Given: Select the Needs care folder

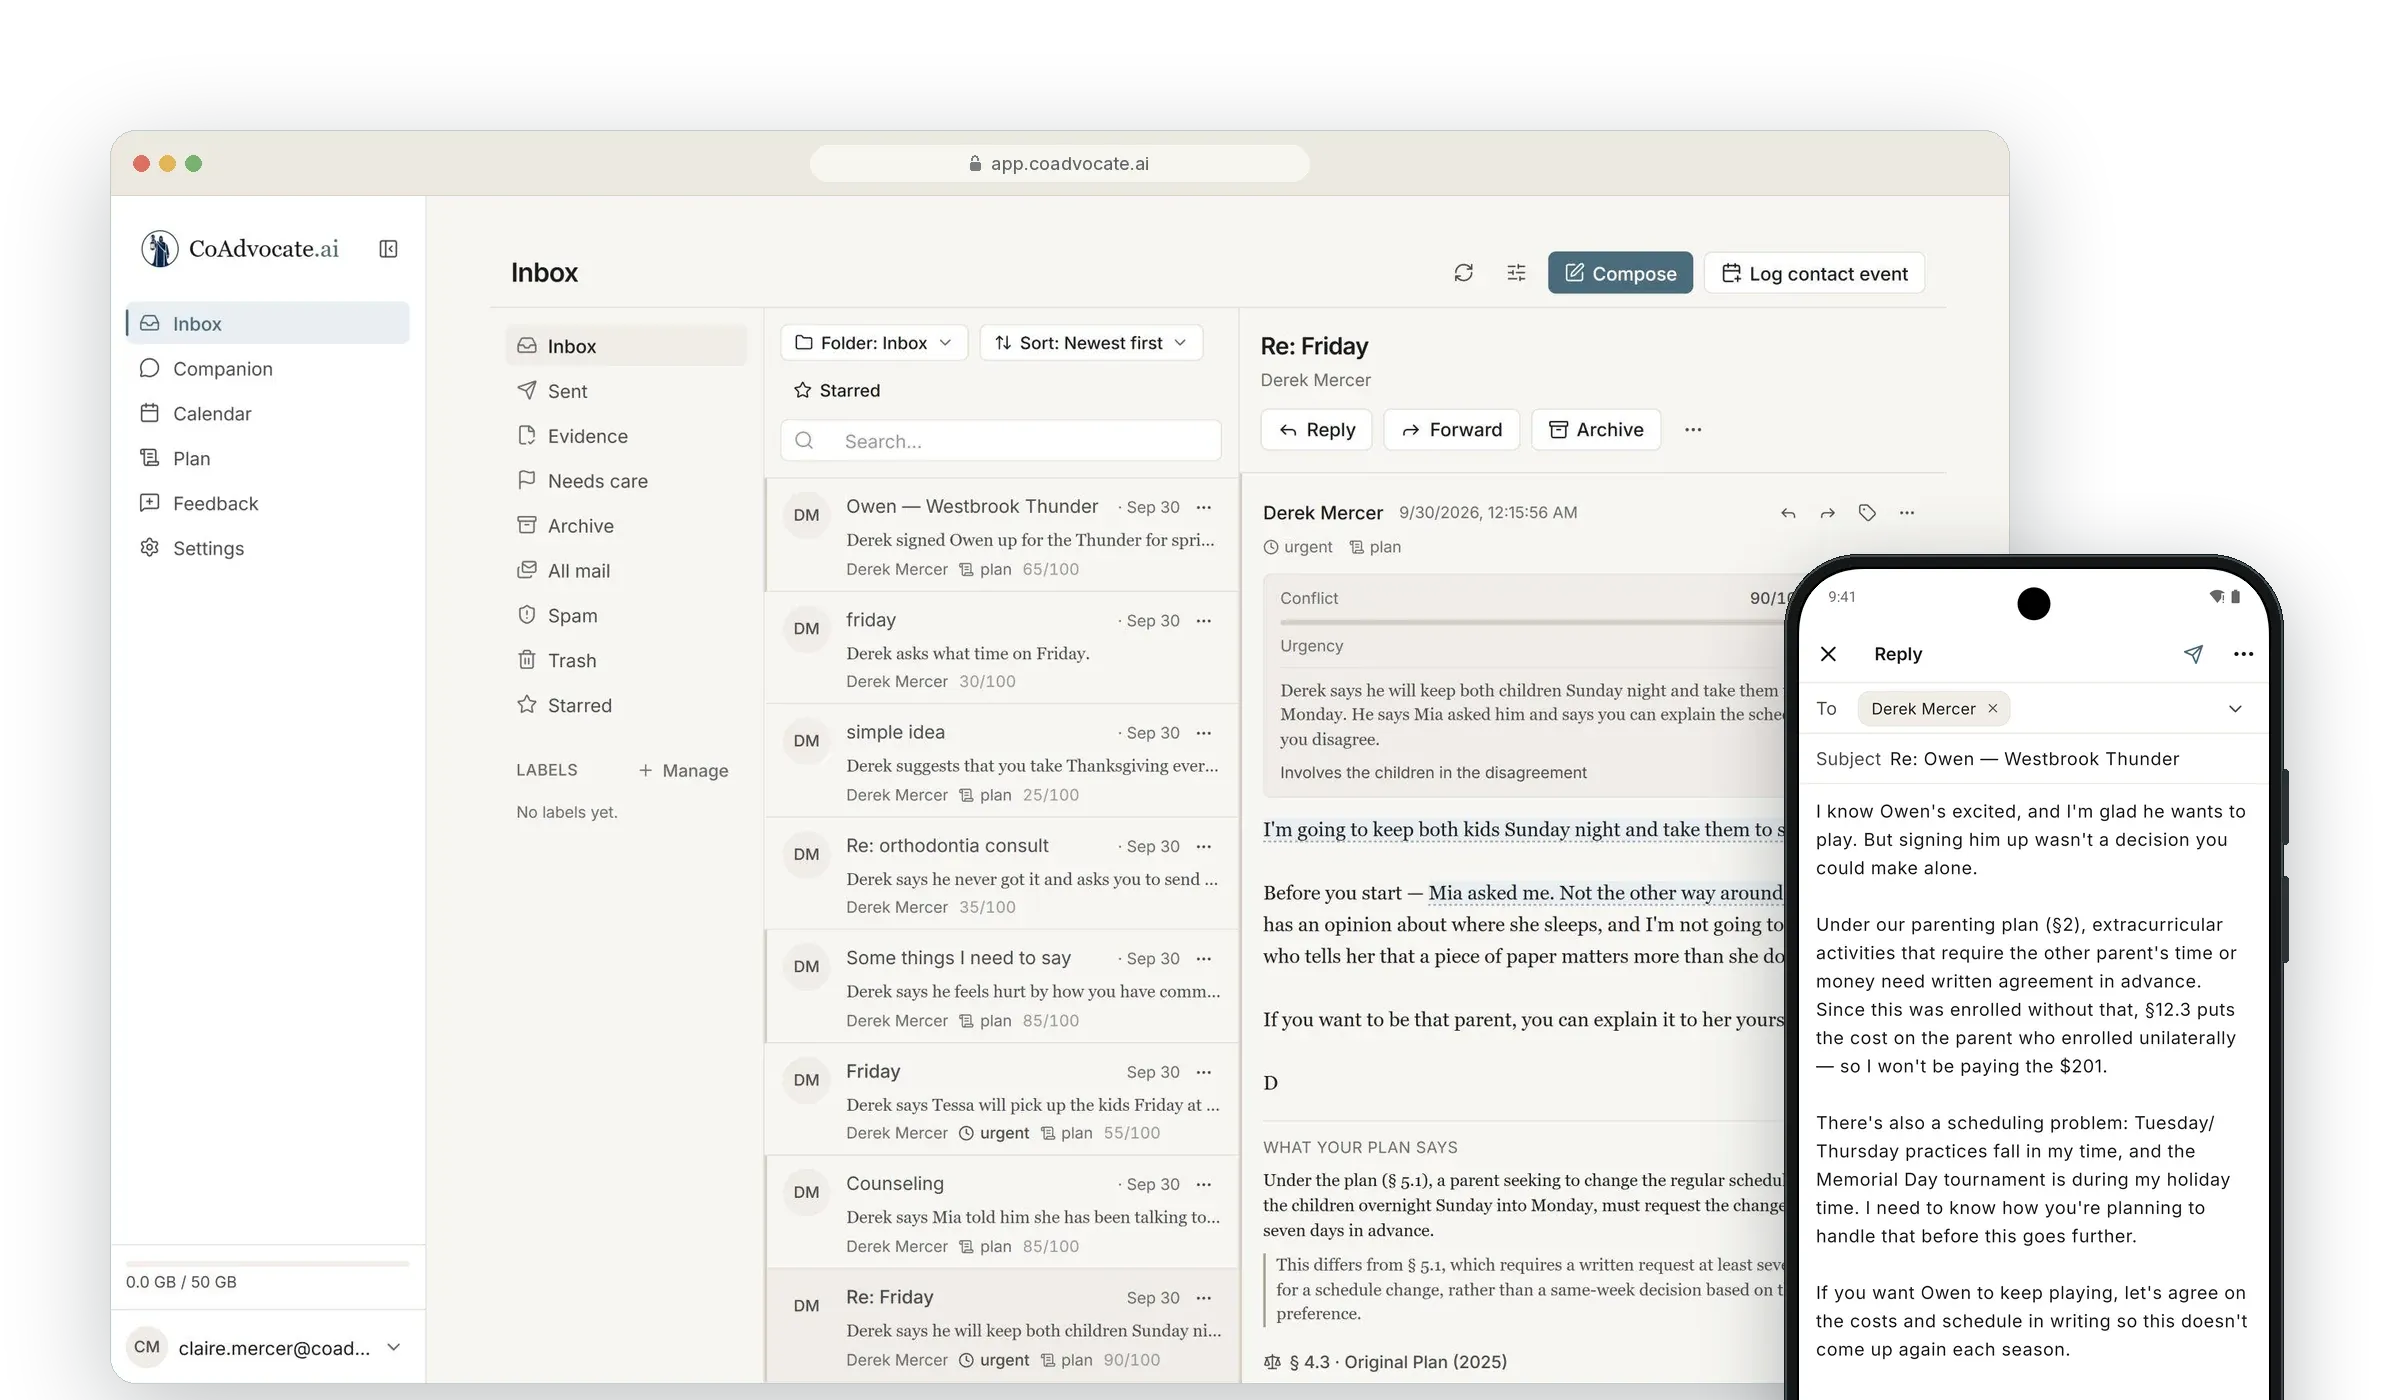Looking at the screenshot, I should [626, 482].
